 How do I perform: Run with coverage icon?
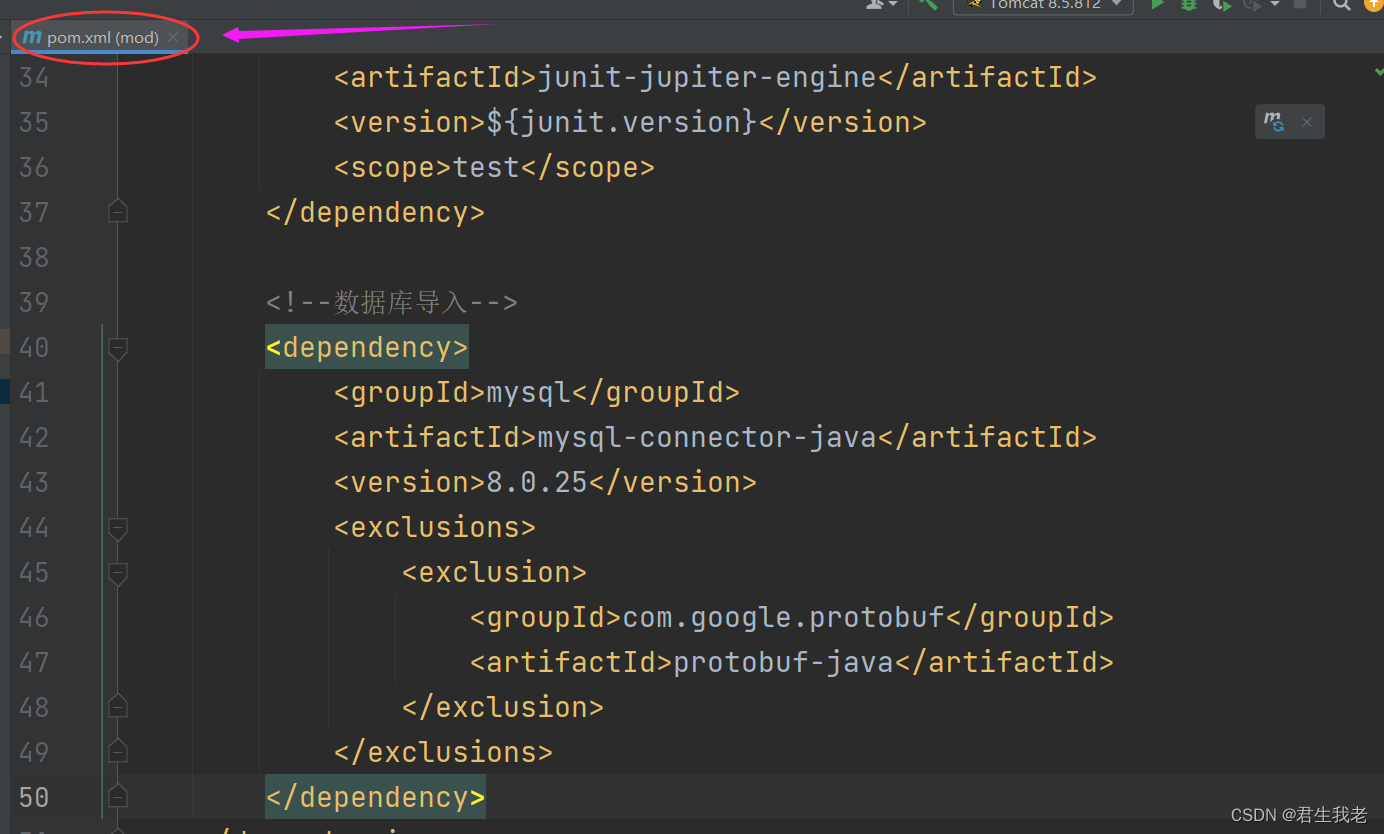(1221, 4)
